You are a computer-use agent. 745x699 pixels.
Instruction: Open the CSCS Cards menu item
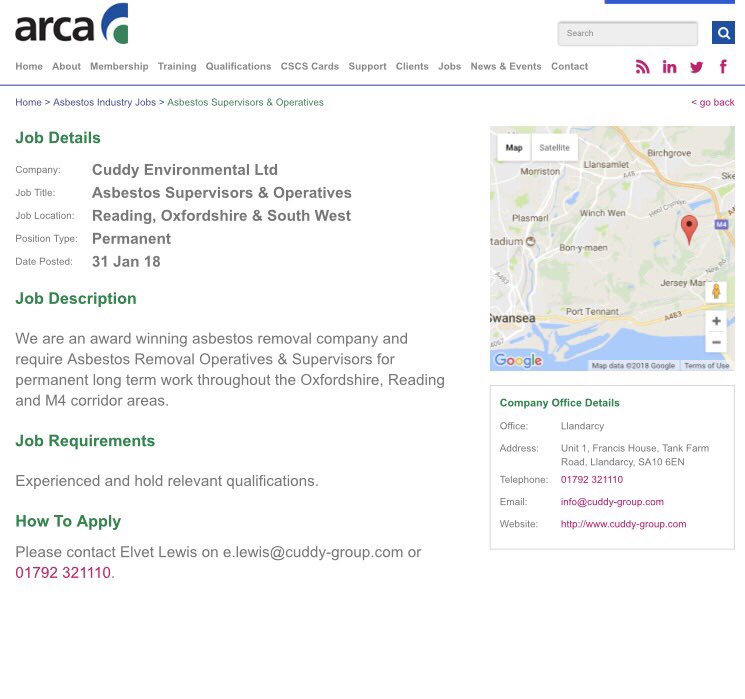point(310,67)
